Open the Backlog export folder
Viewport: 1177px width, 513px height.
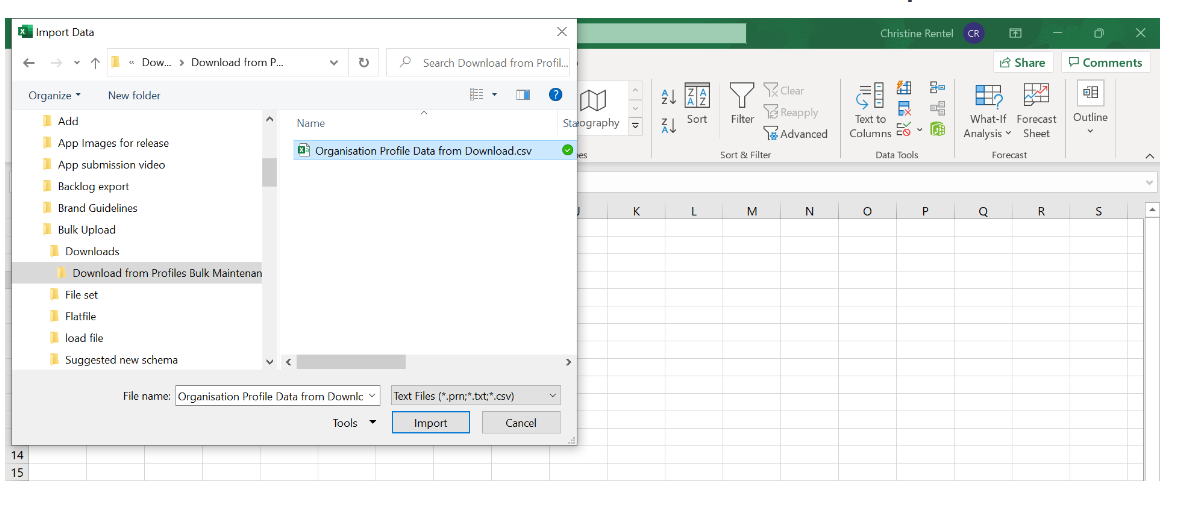[x=93, y=186]
